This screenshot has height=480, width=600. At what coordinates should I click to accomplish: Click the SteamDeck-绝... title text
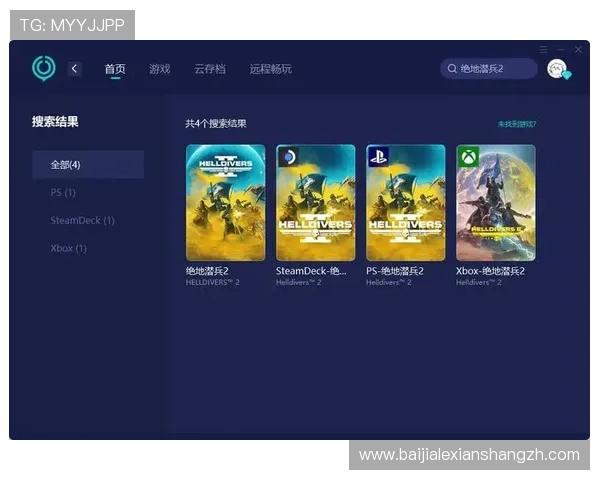(x=311, y=271)
